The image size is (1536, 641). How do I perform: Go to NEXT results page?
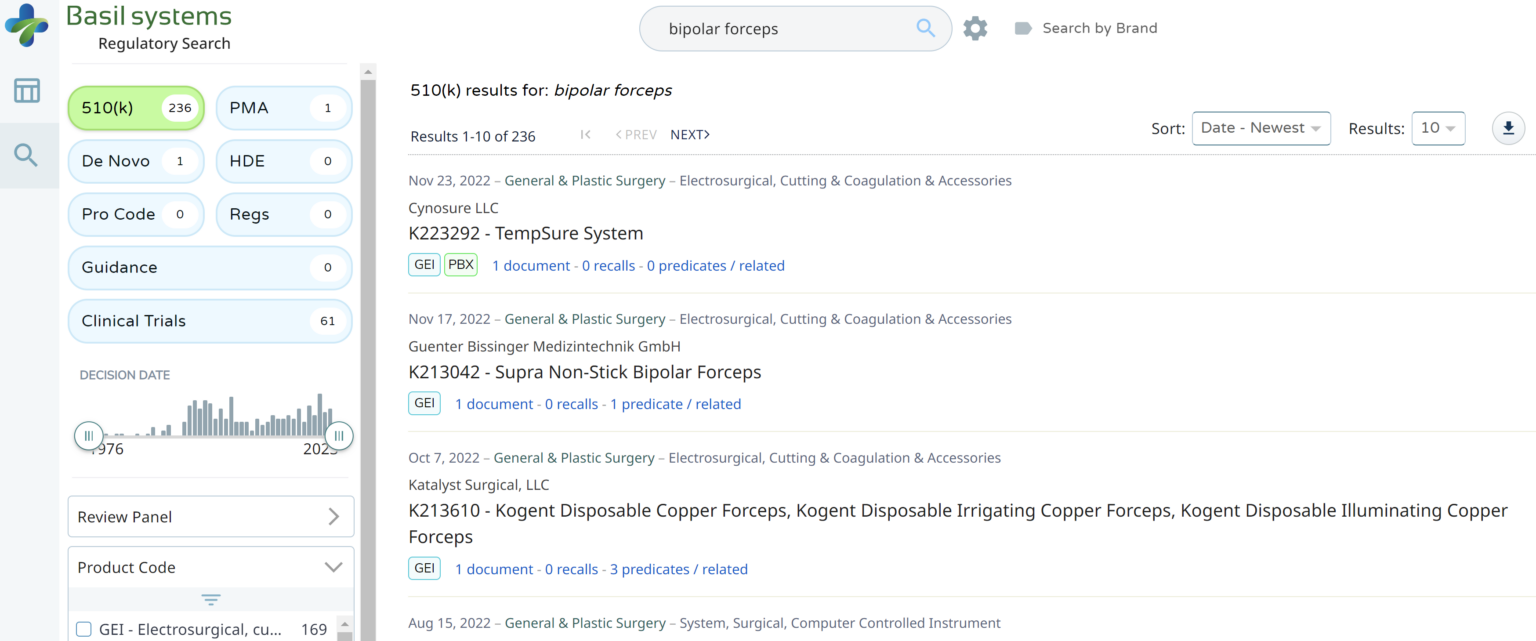pyautogui.click(x=690, y=135)
